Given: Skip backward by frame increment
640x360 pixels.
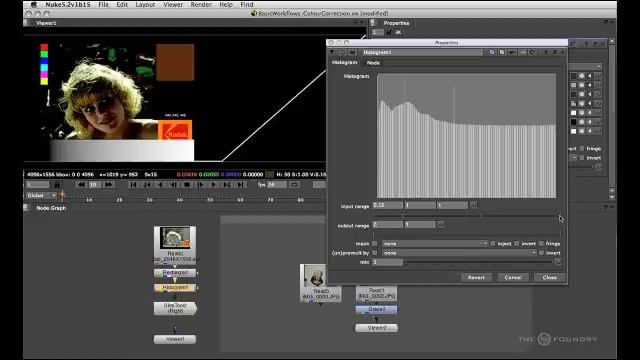Looking at the screenshot, I should click(81, 185).
